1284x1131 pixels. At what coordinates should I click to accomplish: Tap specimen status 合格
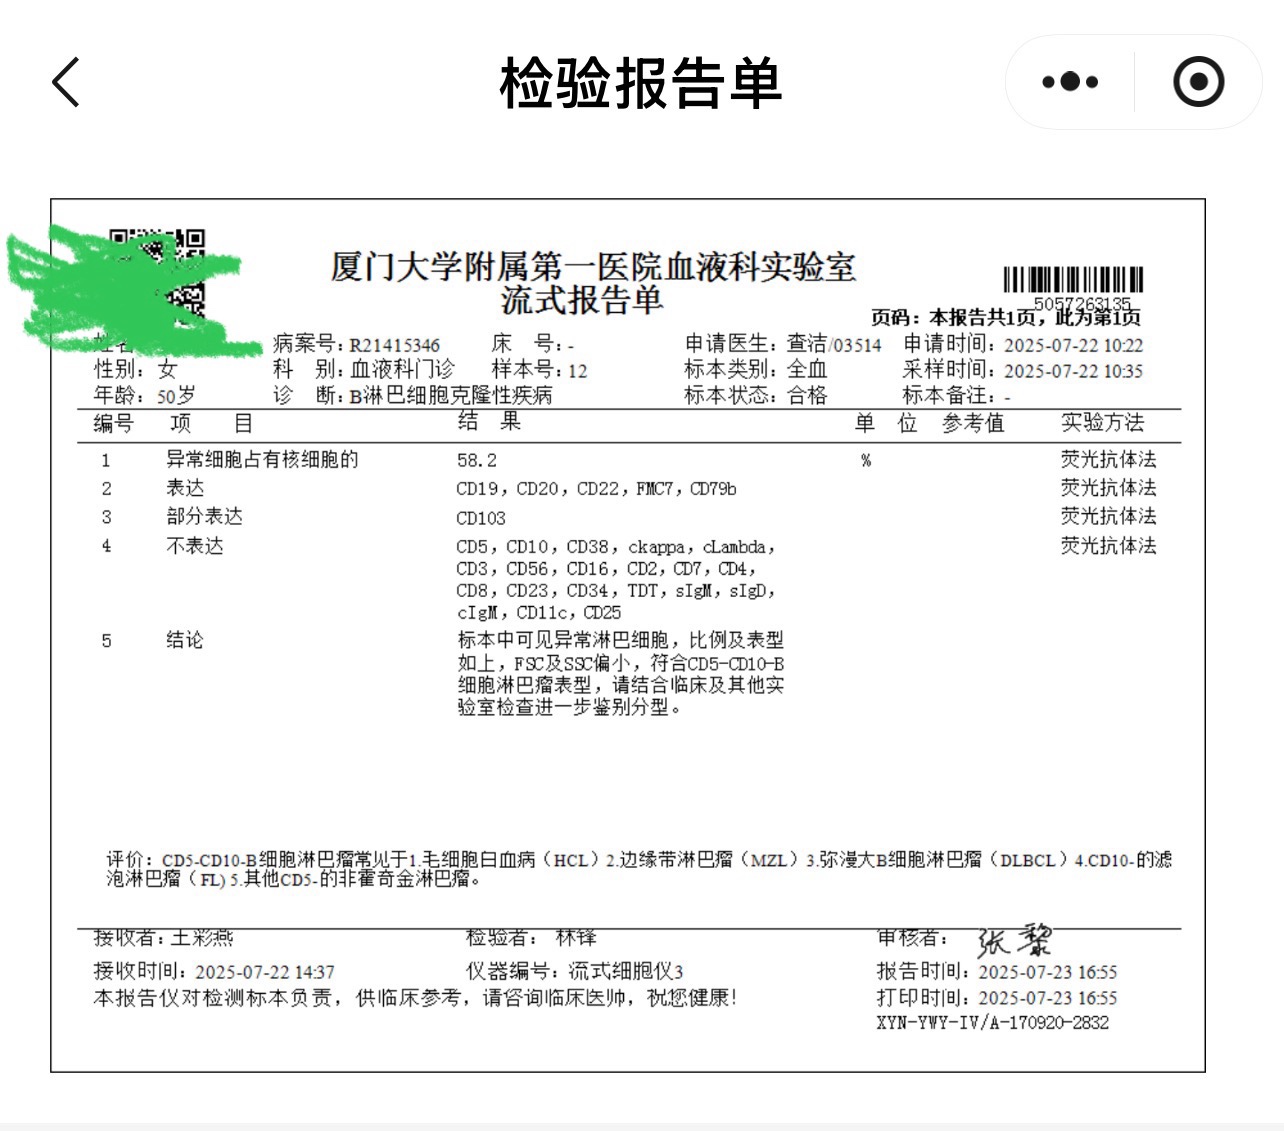tap(806, 396)
